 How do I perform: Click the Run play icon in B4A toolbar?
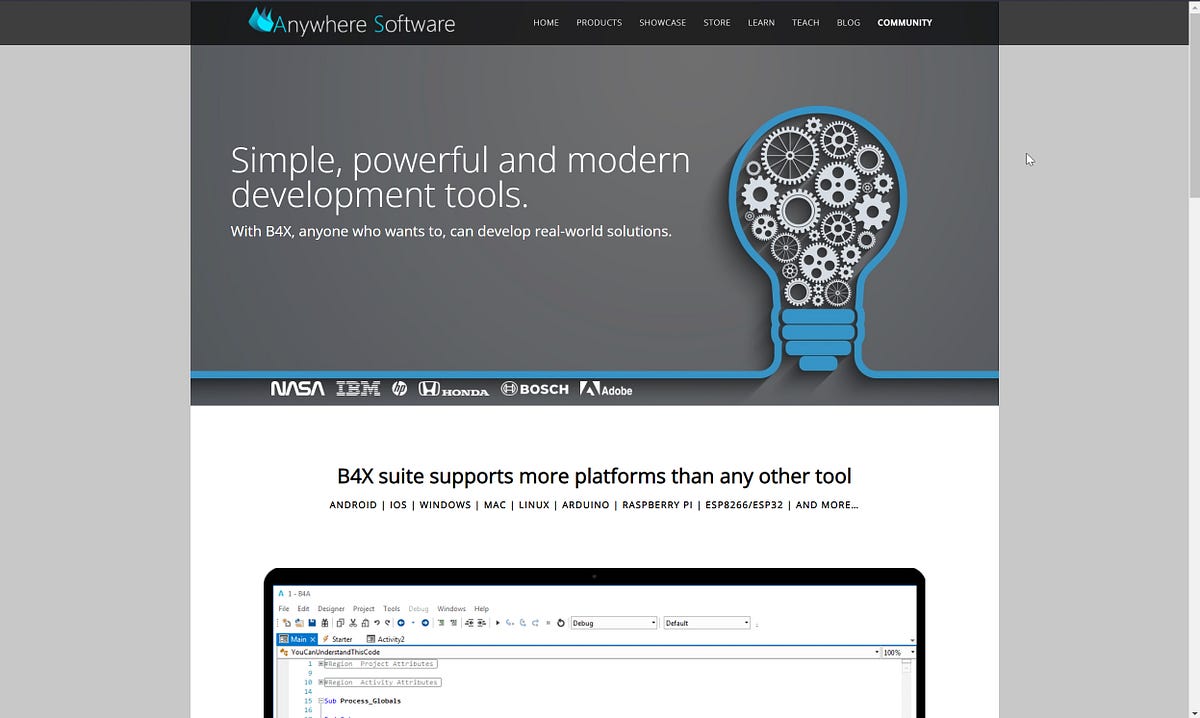pyautogui.click(x=497, y=623)
